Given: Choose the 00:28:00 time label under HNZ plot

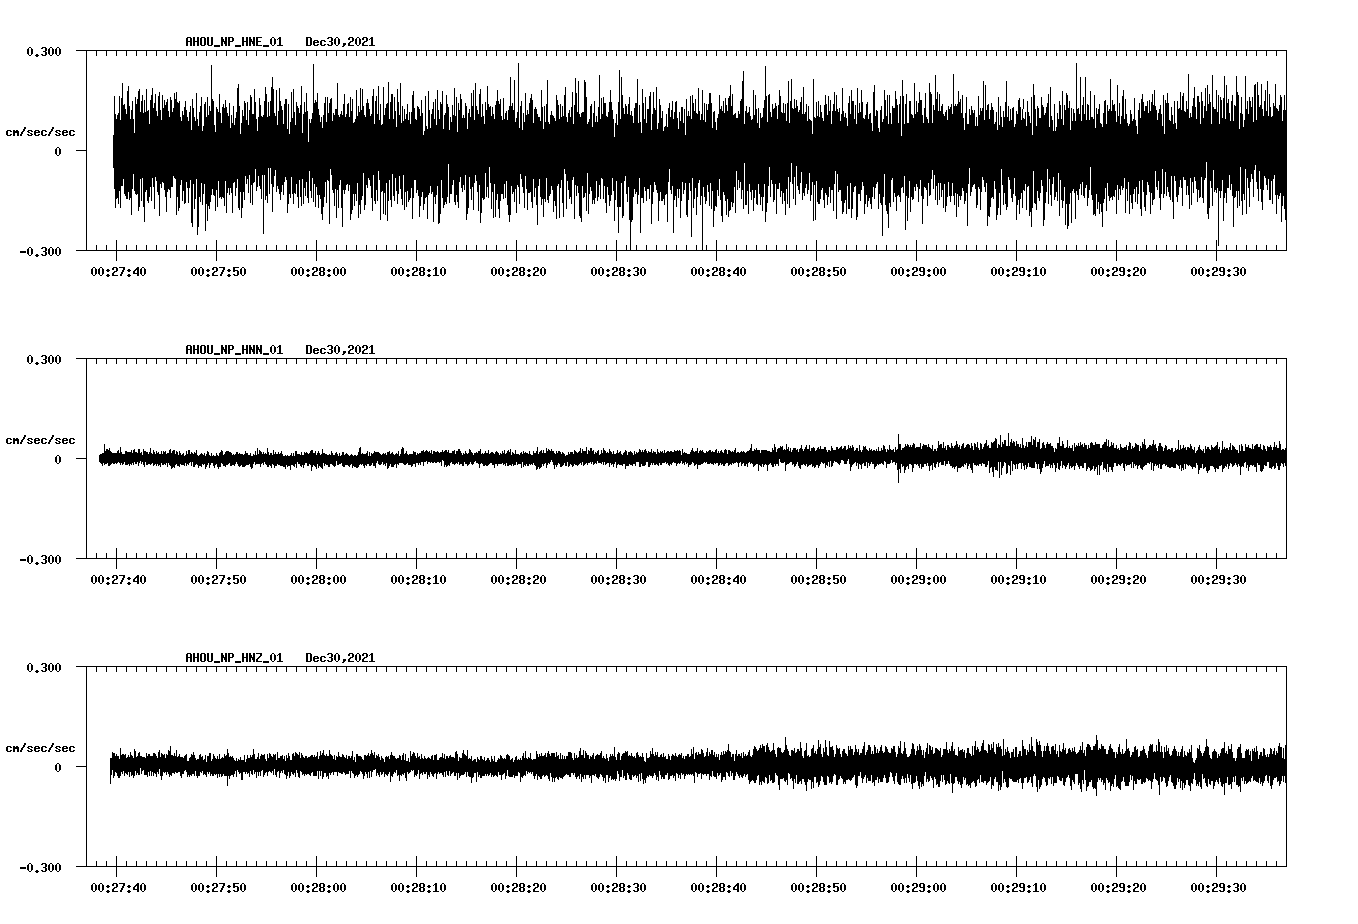Looking at the screenshot, I should [x=318, y=887].
